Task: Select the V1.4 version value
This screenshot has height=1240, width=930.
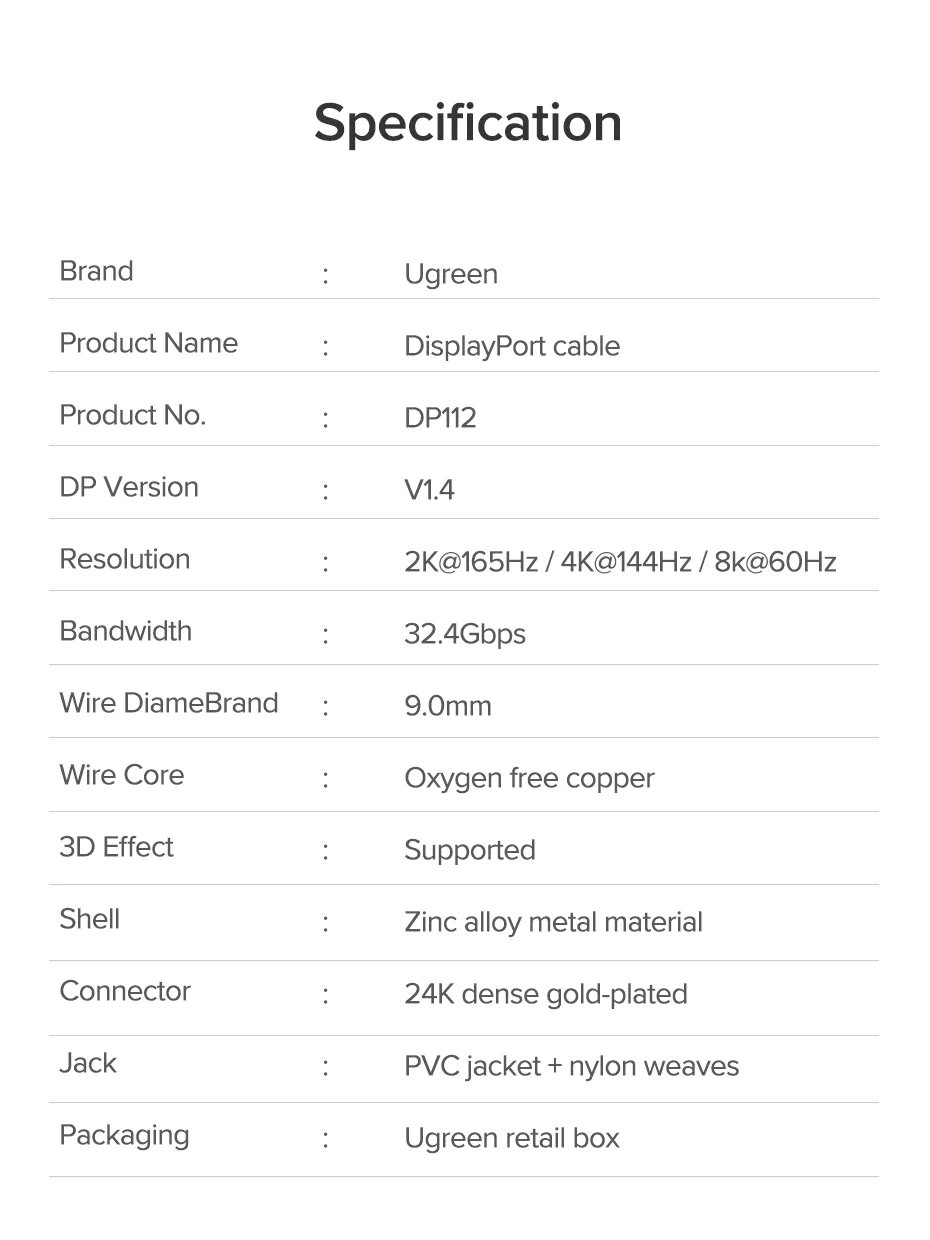Action: point(429,490)
